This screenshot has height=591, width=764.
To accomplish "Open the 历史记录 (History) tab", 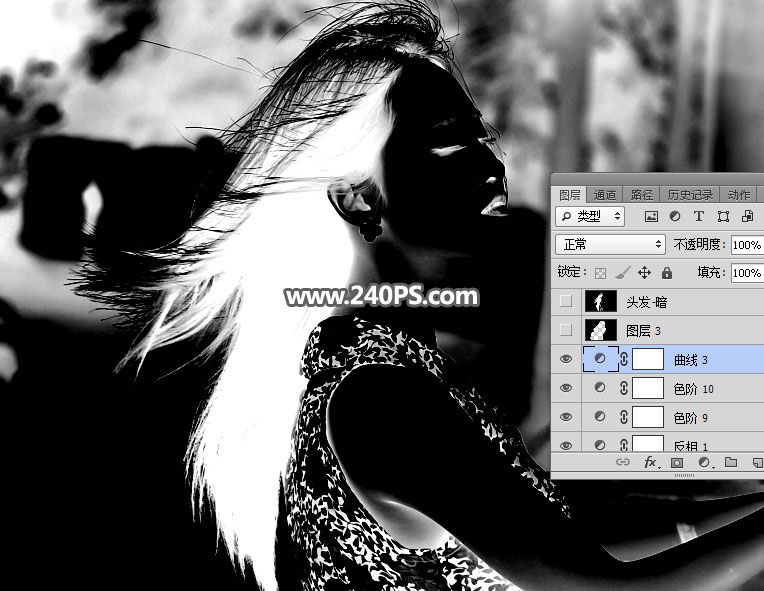I will click(x=690, y=195).
